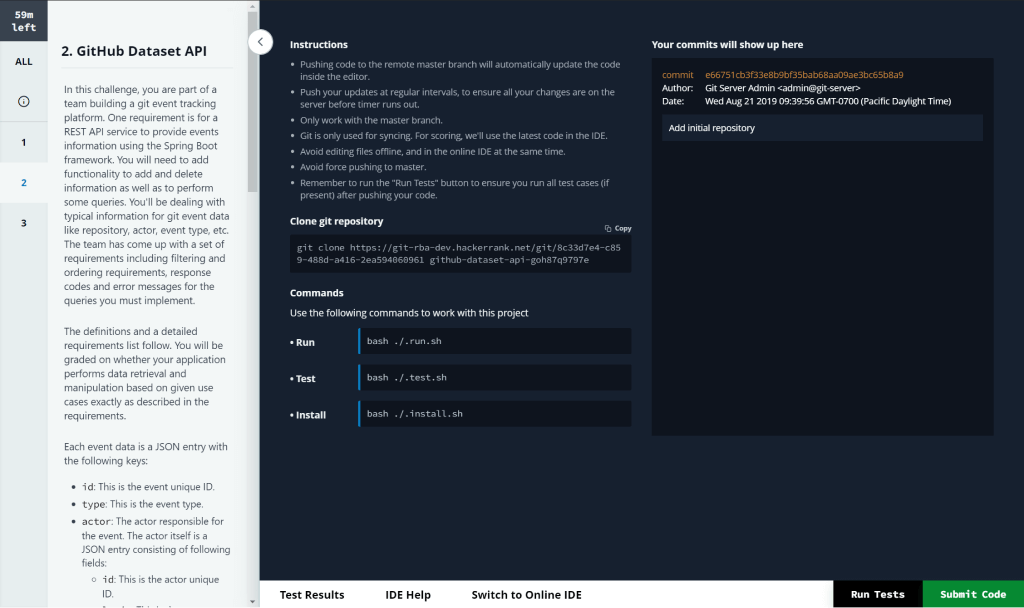1024x608 pixels.
Task: Click the scrollbar up arrow
Action: (253, 7)
